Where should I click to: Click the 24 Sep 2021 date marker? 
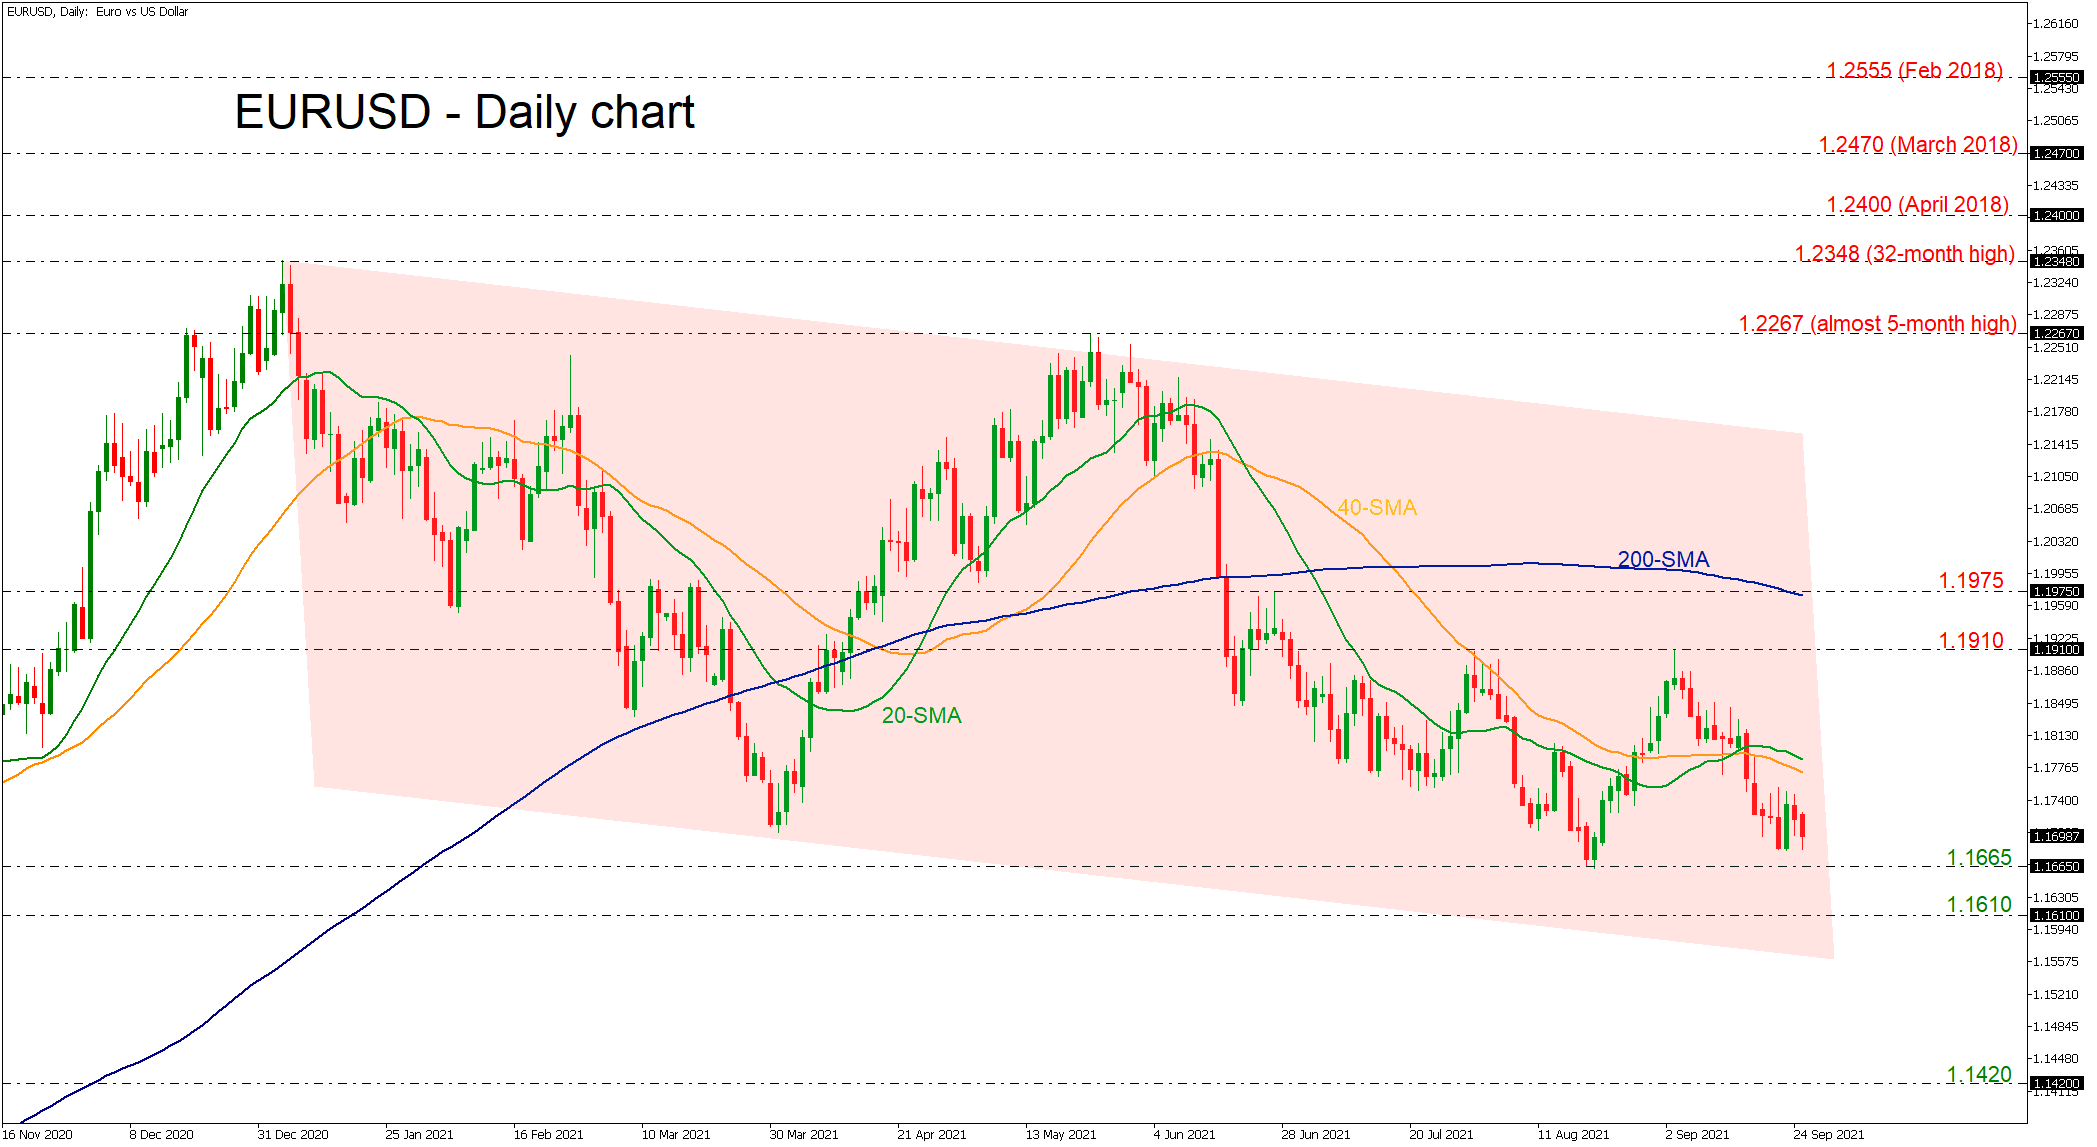coord(1827,1134)
